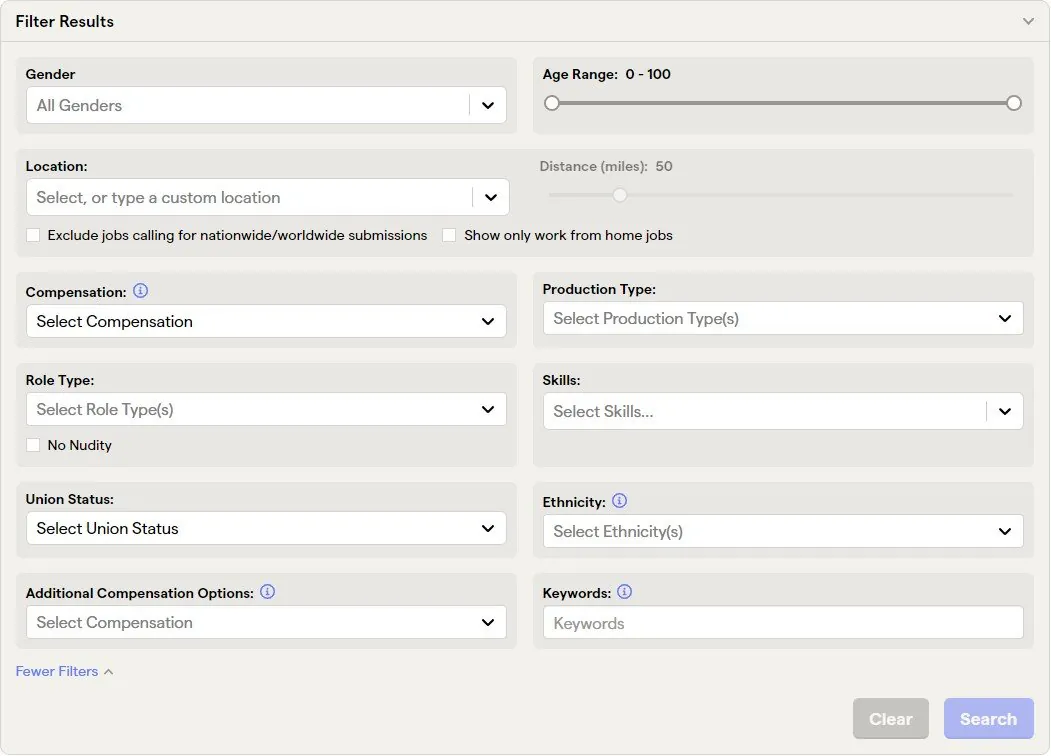Click the info icon next to Ethnicity
The width and height of the screenshot is (1051, 756).
(x=620, y=501)
